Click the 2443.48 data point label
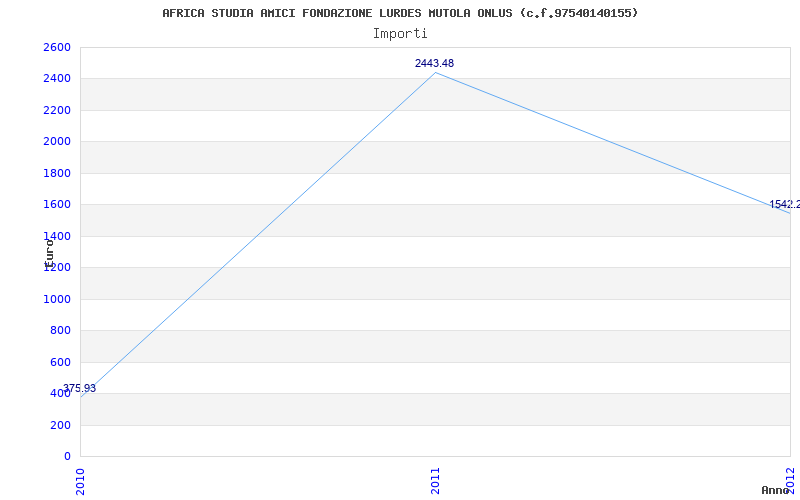 434,63
